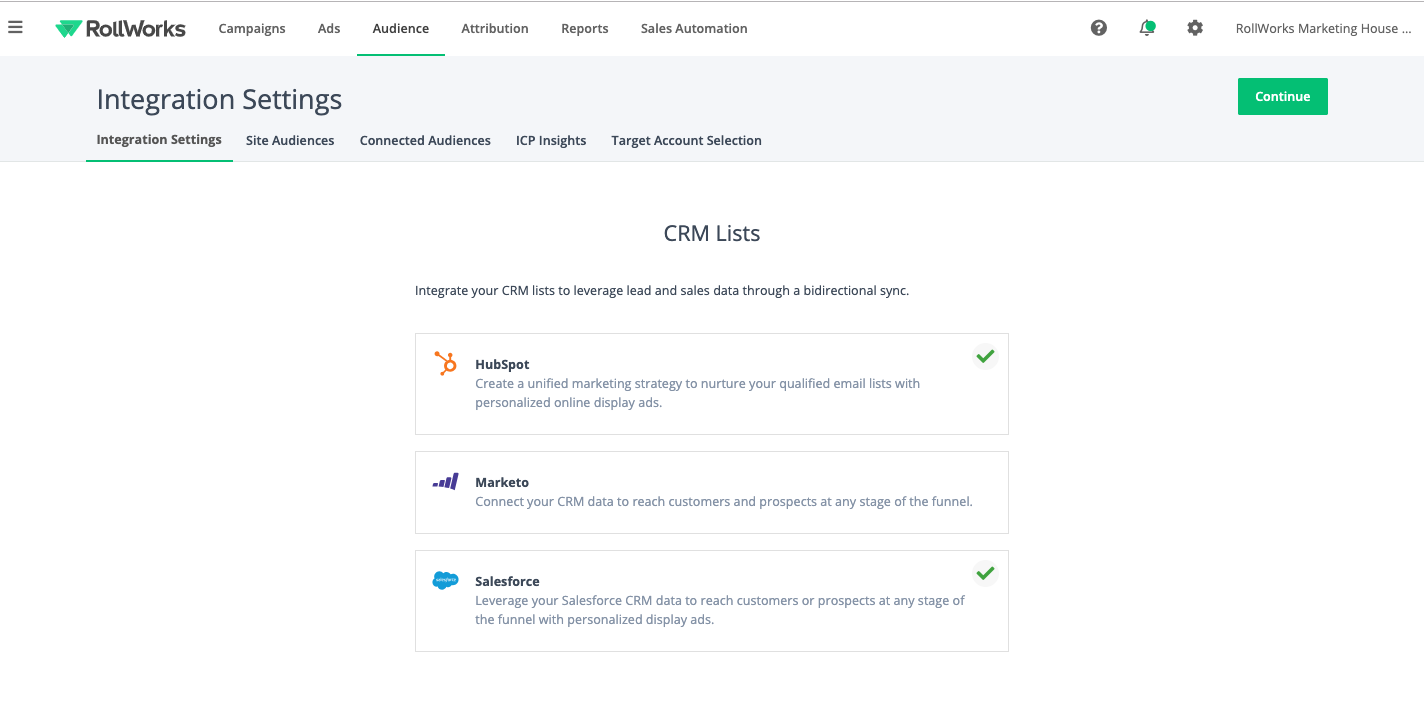
Task: Toggle the Salesforce connected checkmark
Action: (985, 573)
